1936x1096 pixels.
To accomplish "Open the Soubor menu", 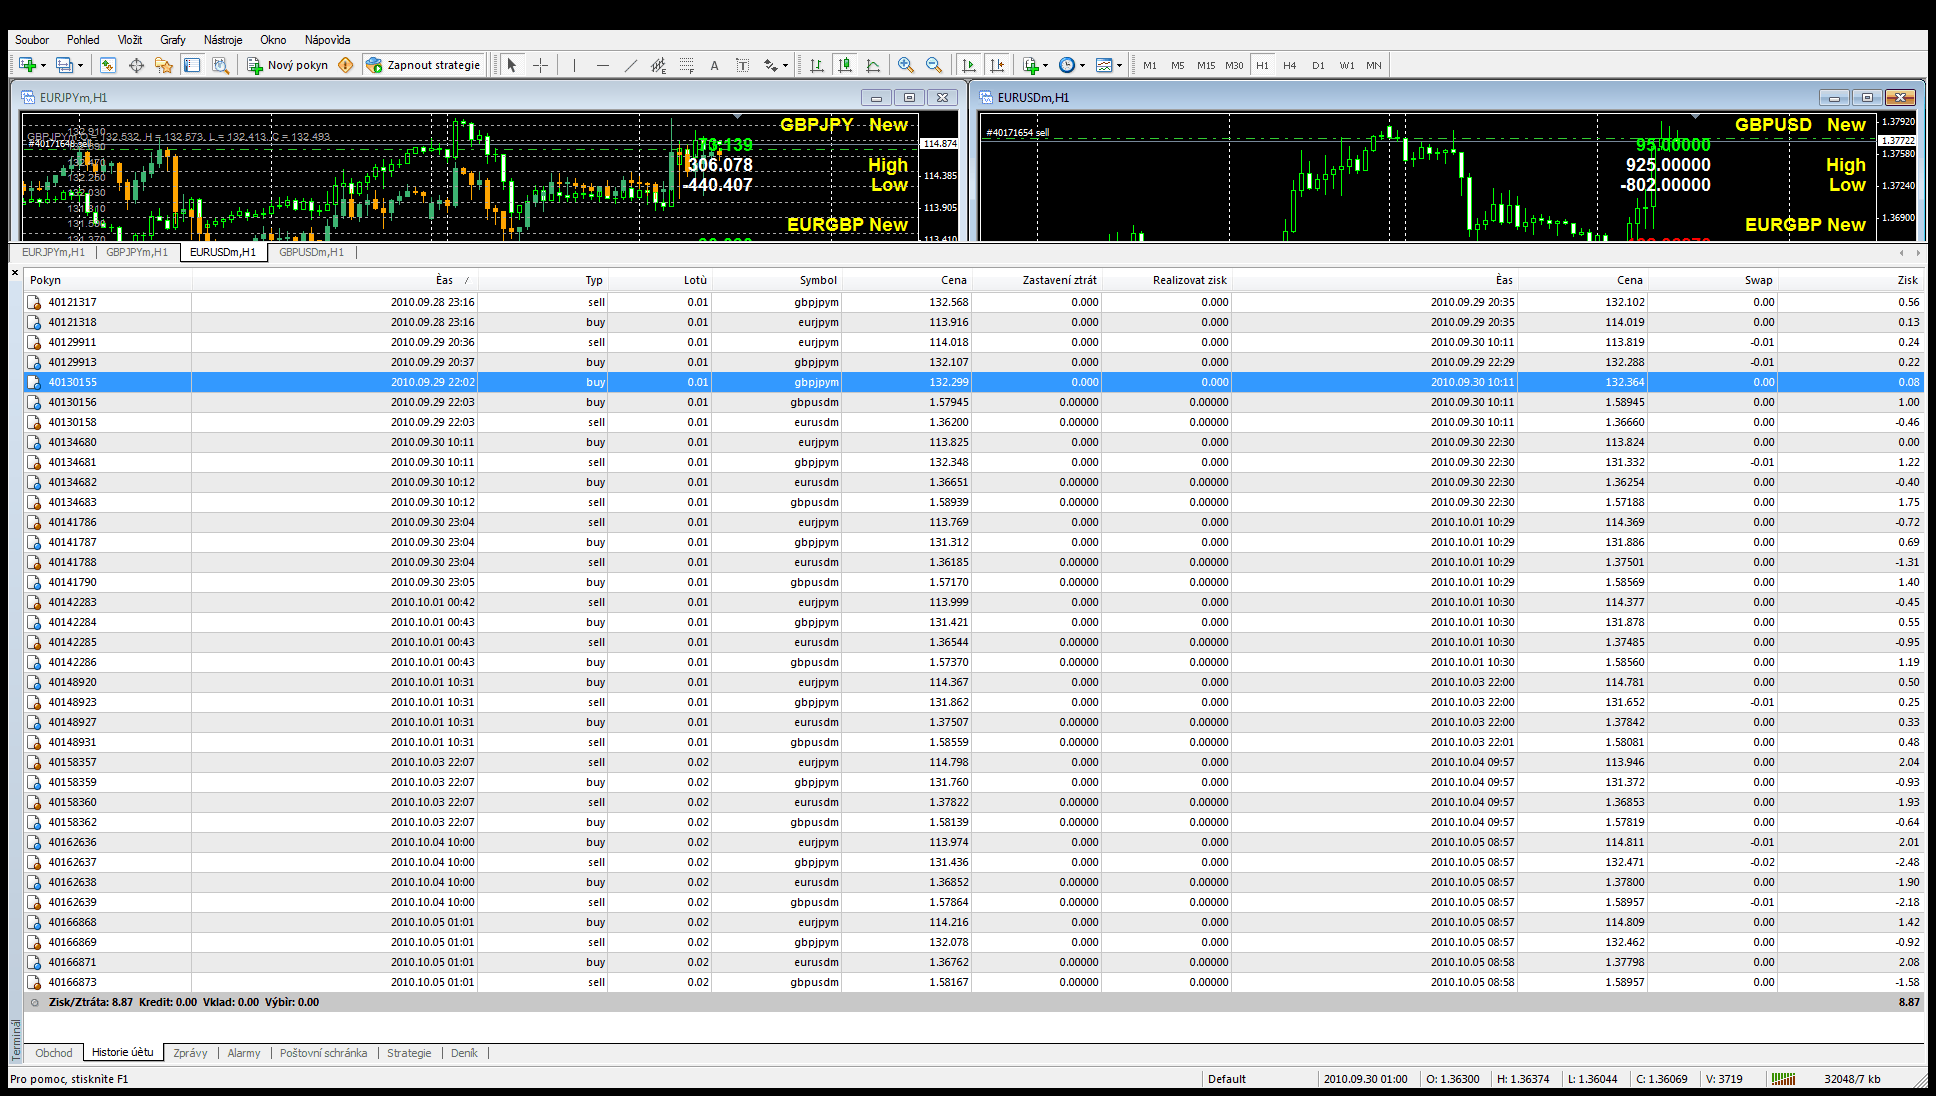I will 32,40.
